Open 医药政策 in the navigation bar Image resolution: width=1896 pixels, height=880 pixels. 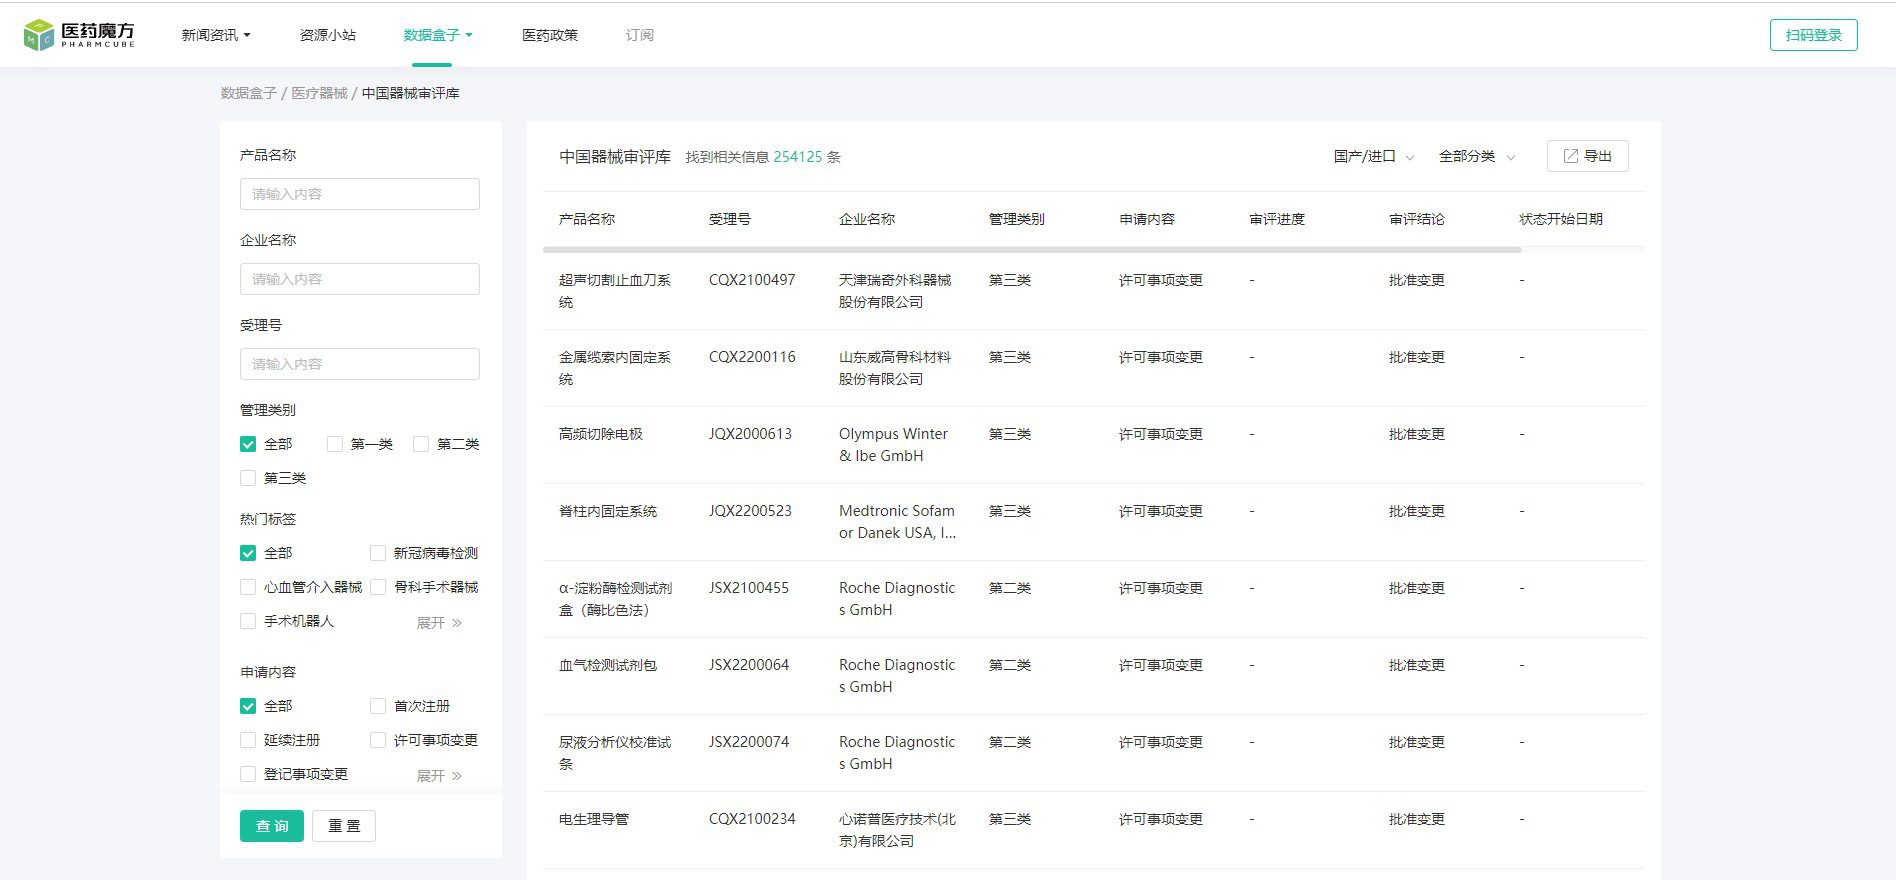click(x=550, y=35)
